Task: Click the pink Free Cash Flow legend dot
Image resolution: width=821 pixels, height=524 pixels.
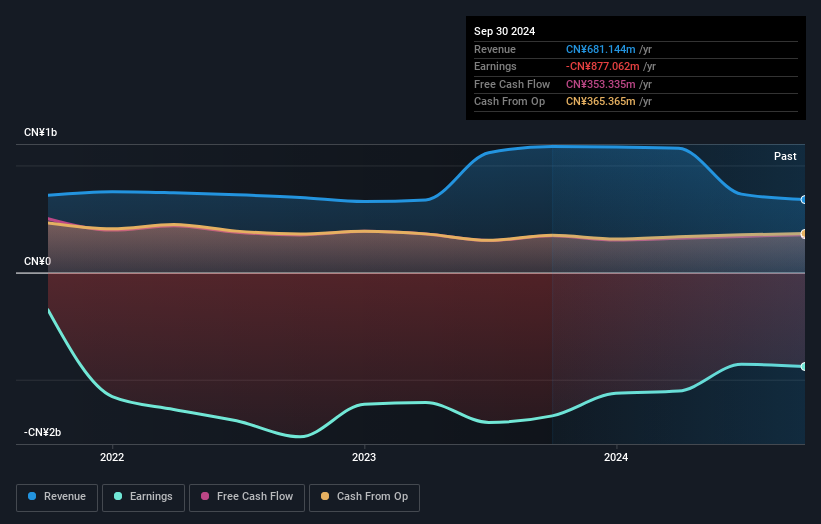Action: pyautogui.click(x=205, y=496)
